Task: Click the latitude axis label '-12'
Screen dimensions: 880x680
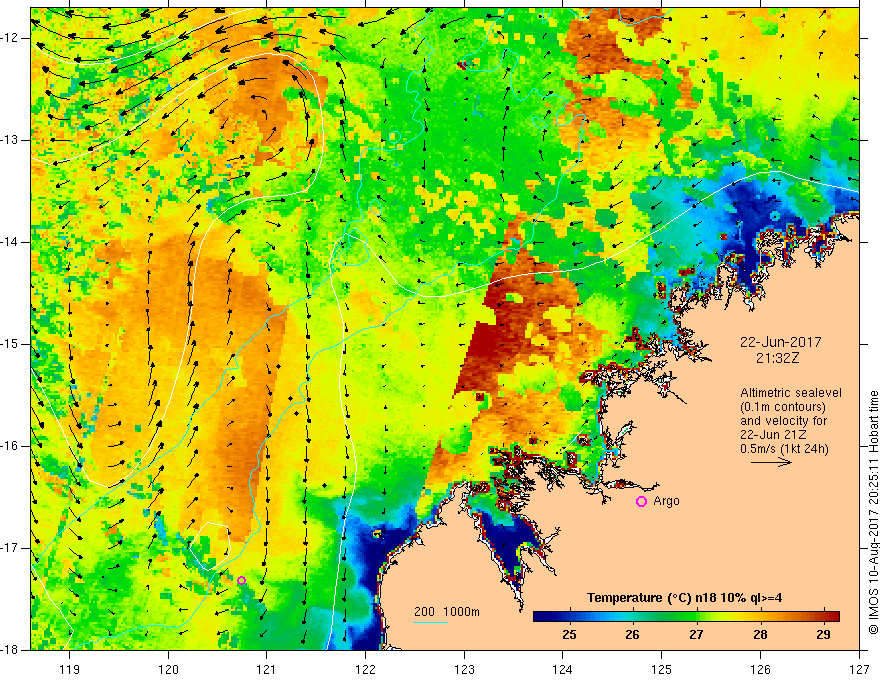Action: coord(10,38)
